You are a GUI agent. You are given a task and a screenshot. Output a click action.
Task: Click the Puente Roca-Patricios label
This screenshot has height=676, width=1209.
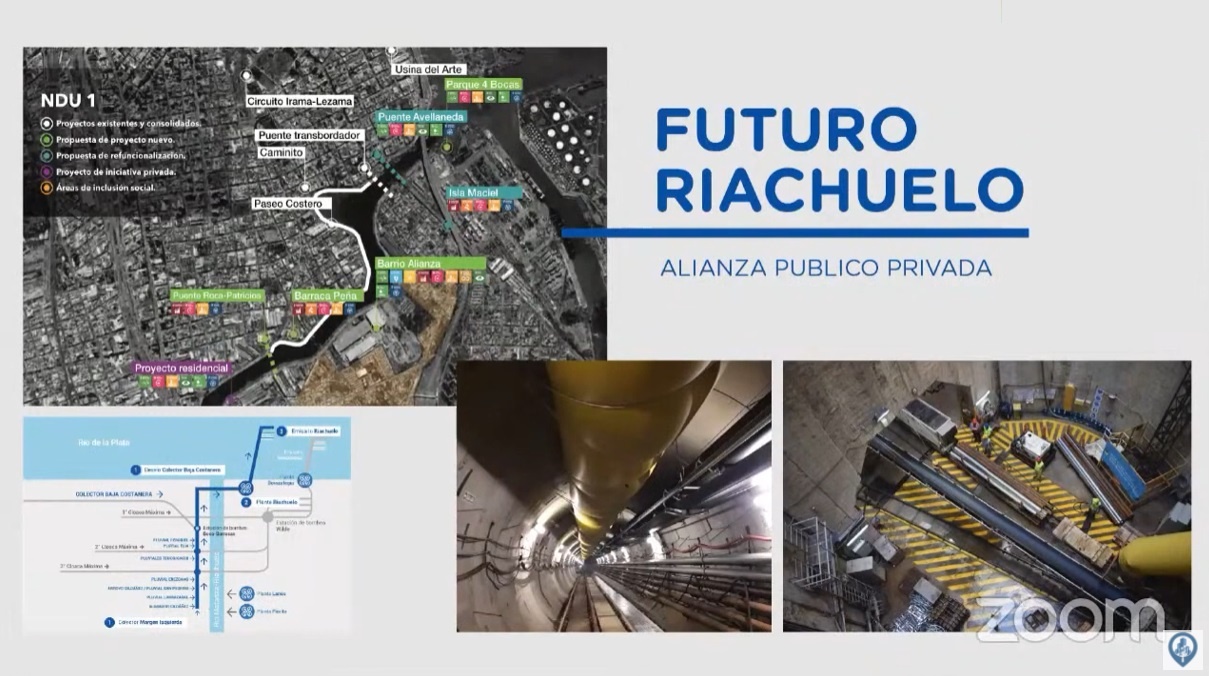(217, 296)
